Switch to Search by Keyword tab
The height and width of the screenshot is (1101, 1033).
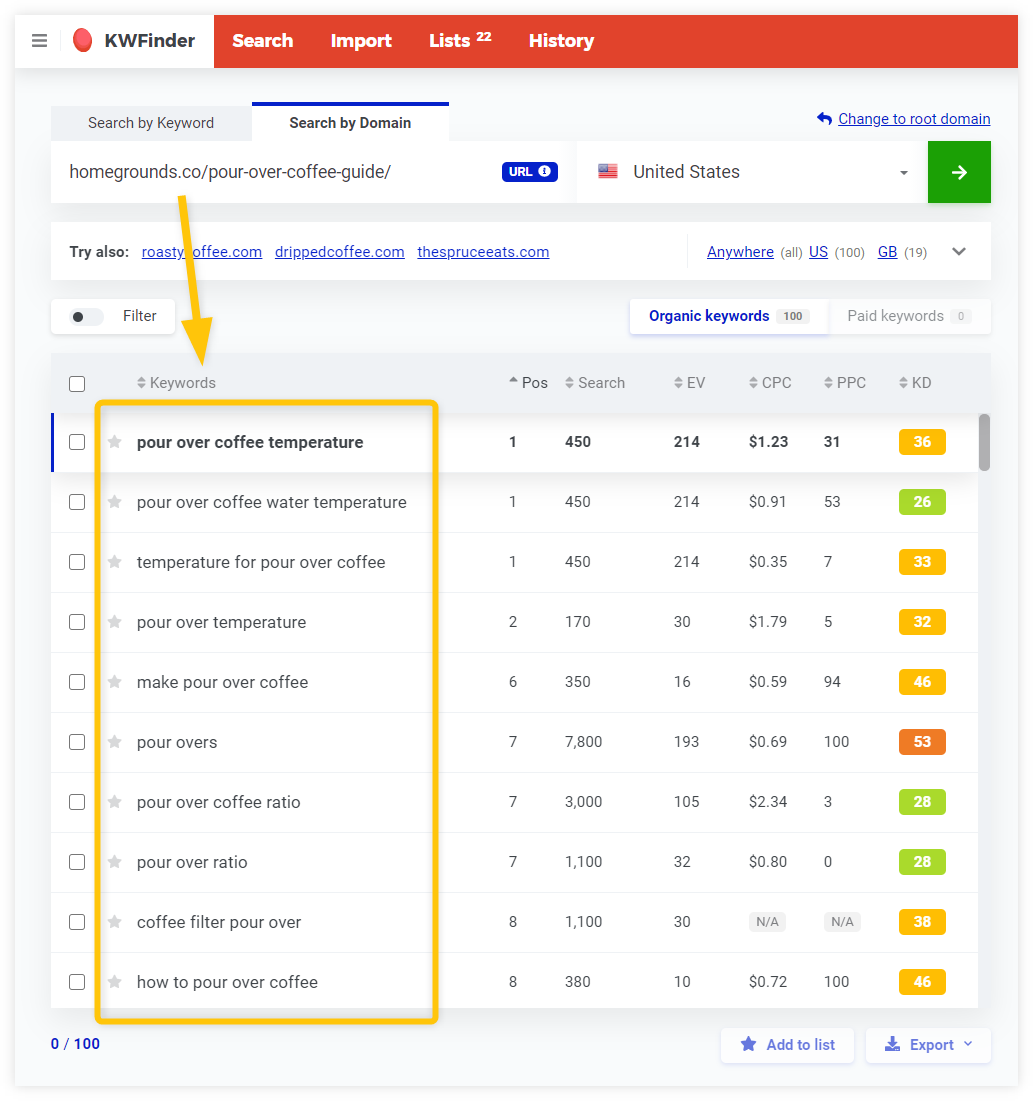[151, 123]
